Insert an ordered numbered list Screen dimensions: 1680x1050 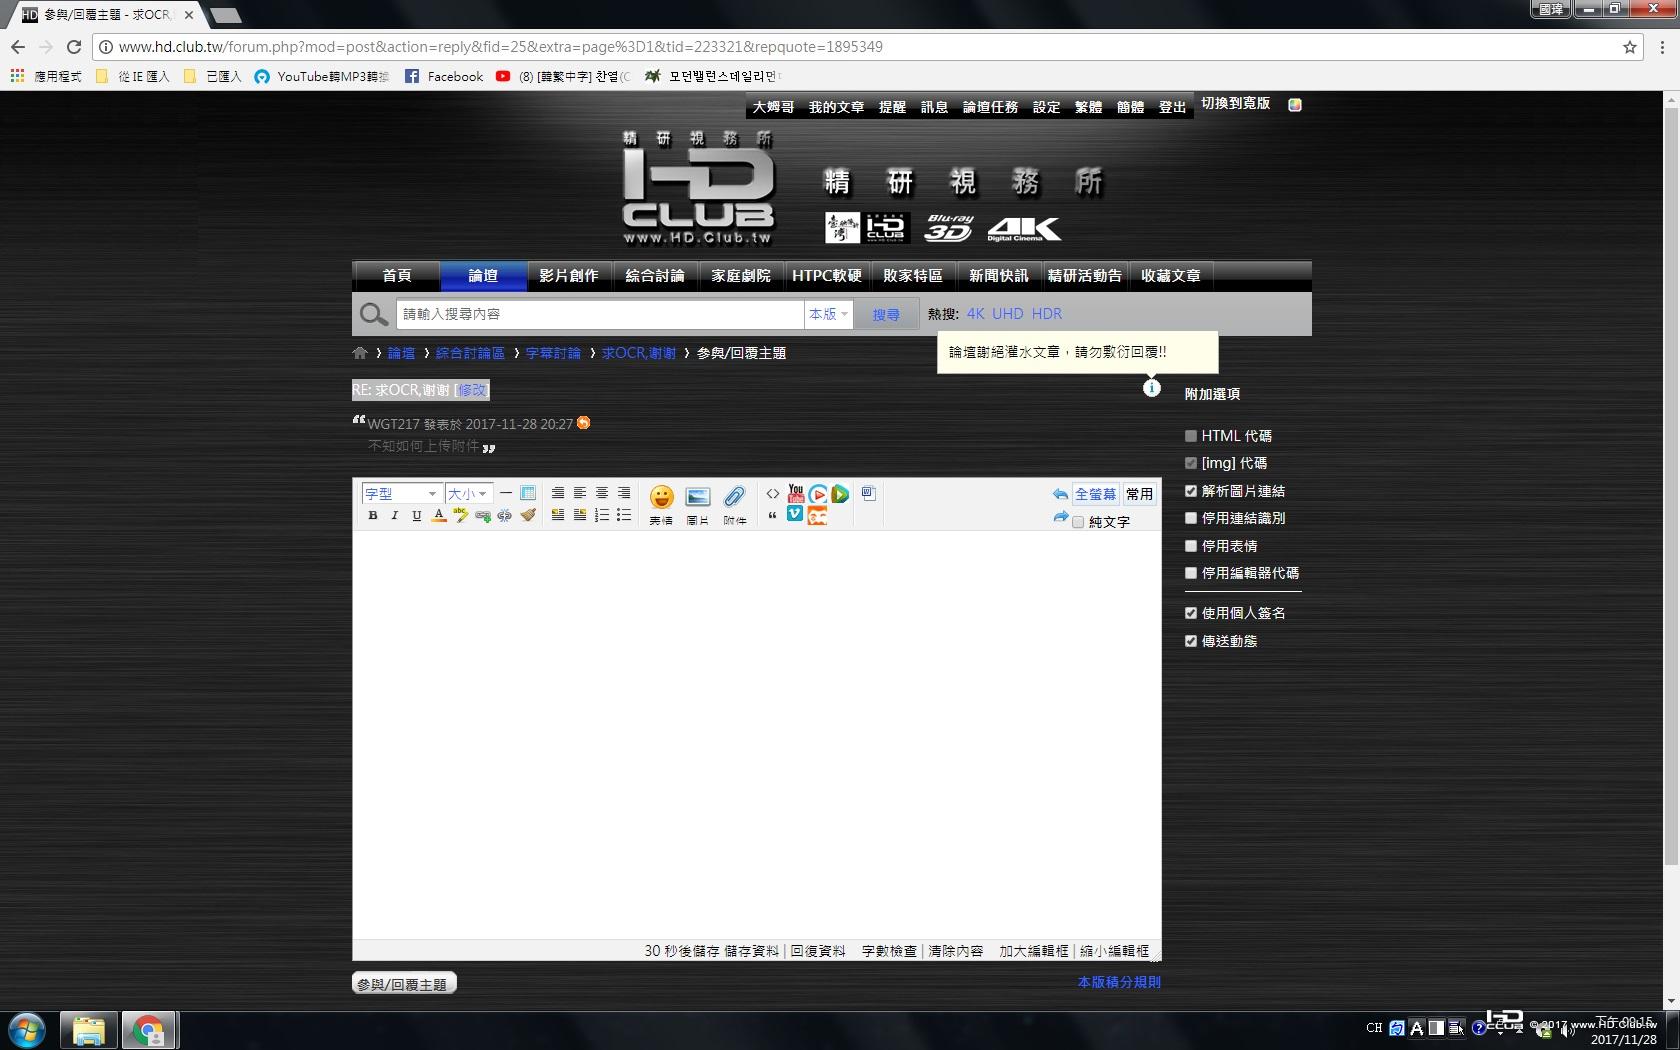602,516
